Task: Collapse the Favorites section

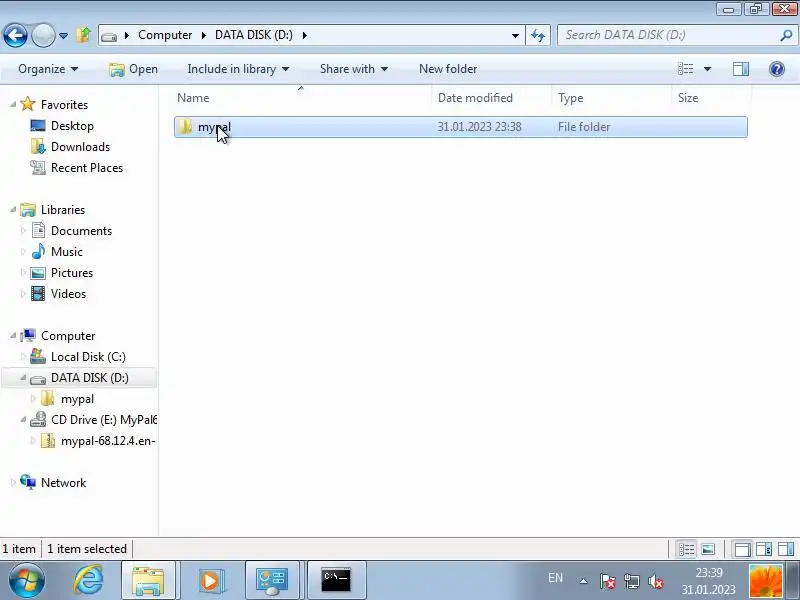Action: [x=13, y=105]
